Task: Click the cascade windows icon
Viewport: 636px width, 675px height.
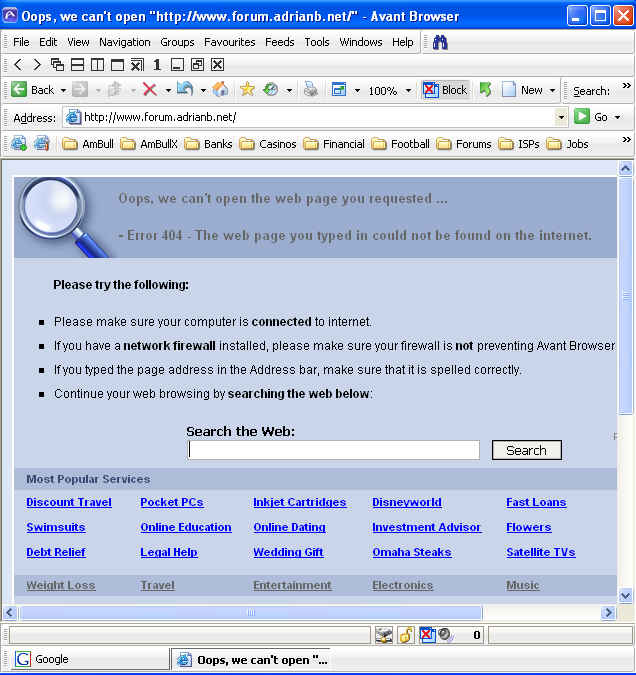Action: point(57,65)
